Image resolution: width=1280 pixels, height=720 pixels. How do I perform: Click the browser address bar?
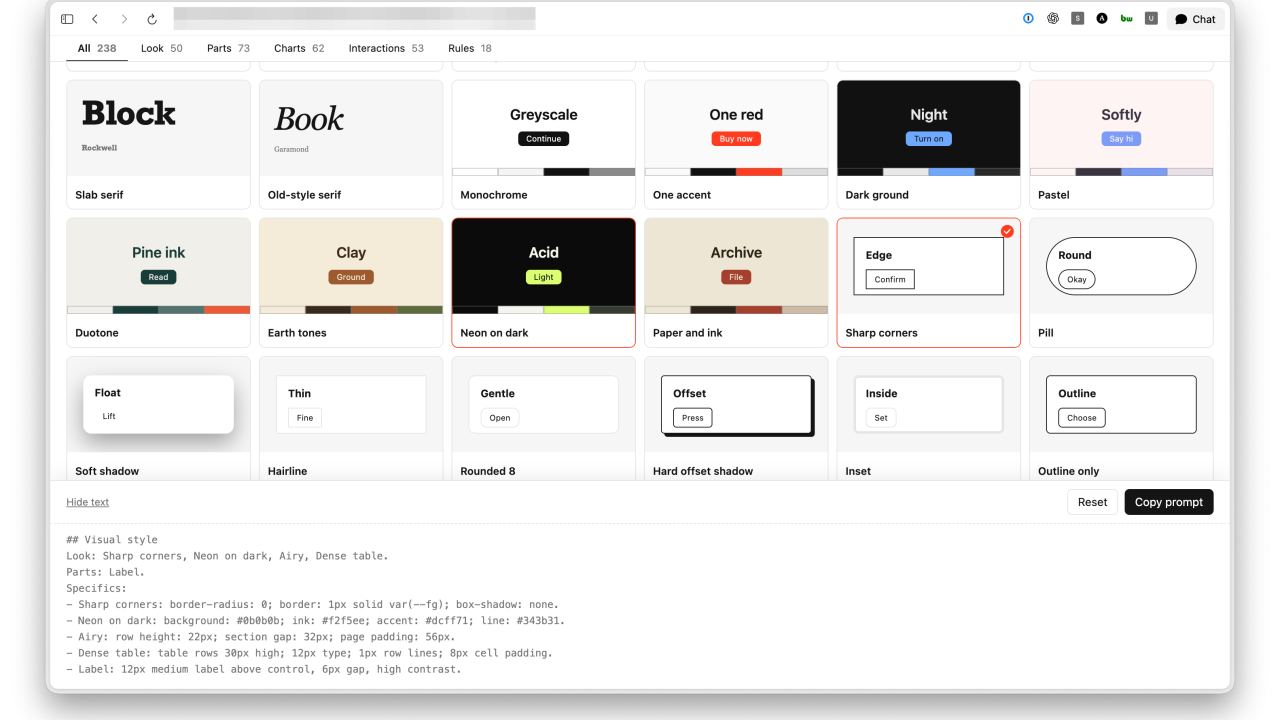pos(354,19)
